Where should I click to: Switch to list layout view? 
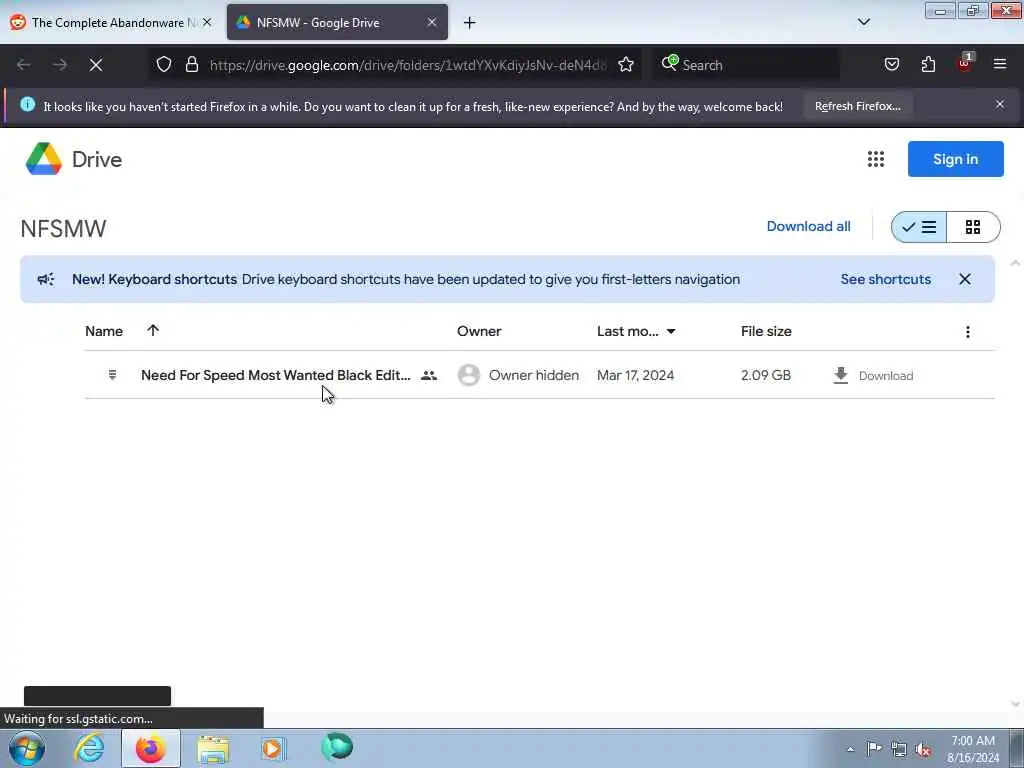pyautogui.click(x=918, y=227)
